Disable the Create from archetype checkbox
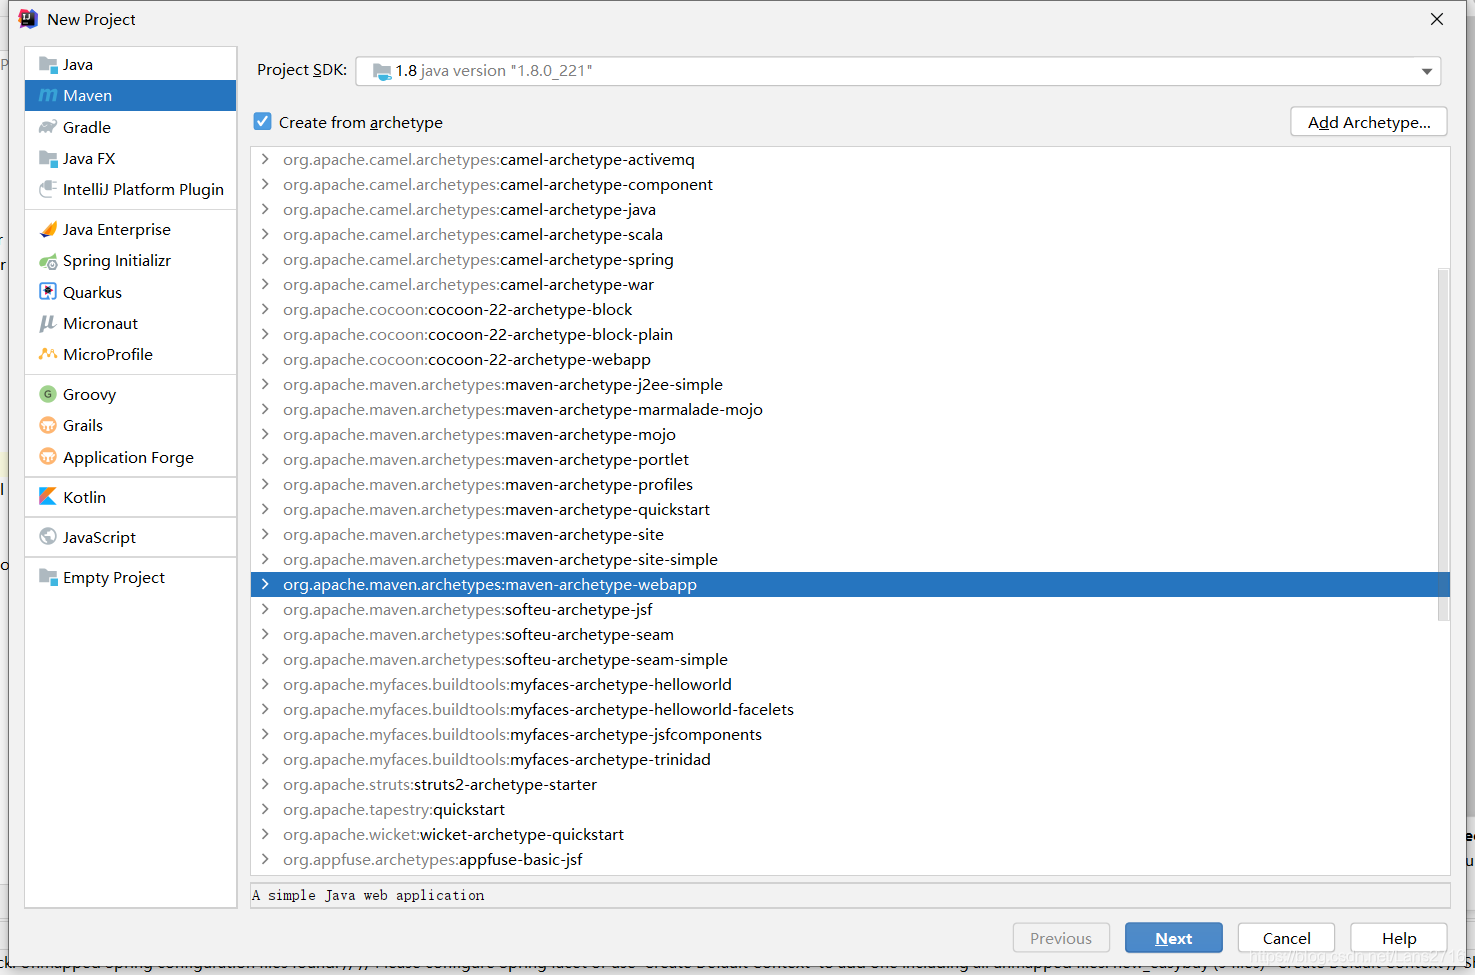The image size is (1475, 975). click(262, 121)
